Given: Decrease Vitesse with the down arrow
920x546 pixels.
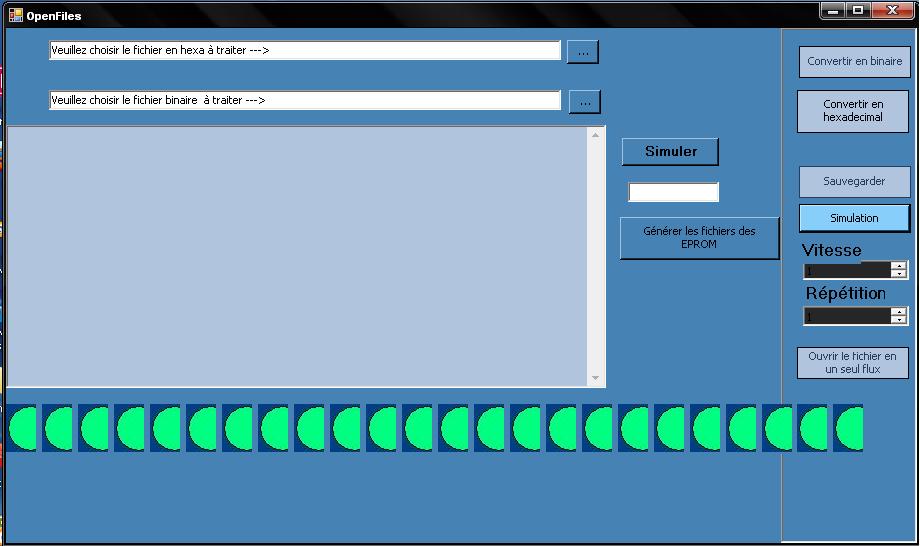Looking at the screenshot, I should (899, 274).
